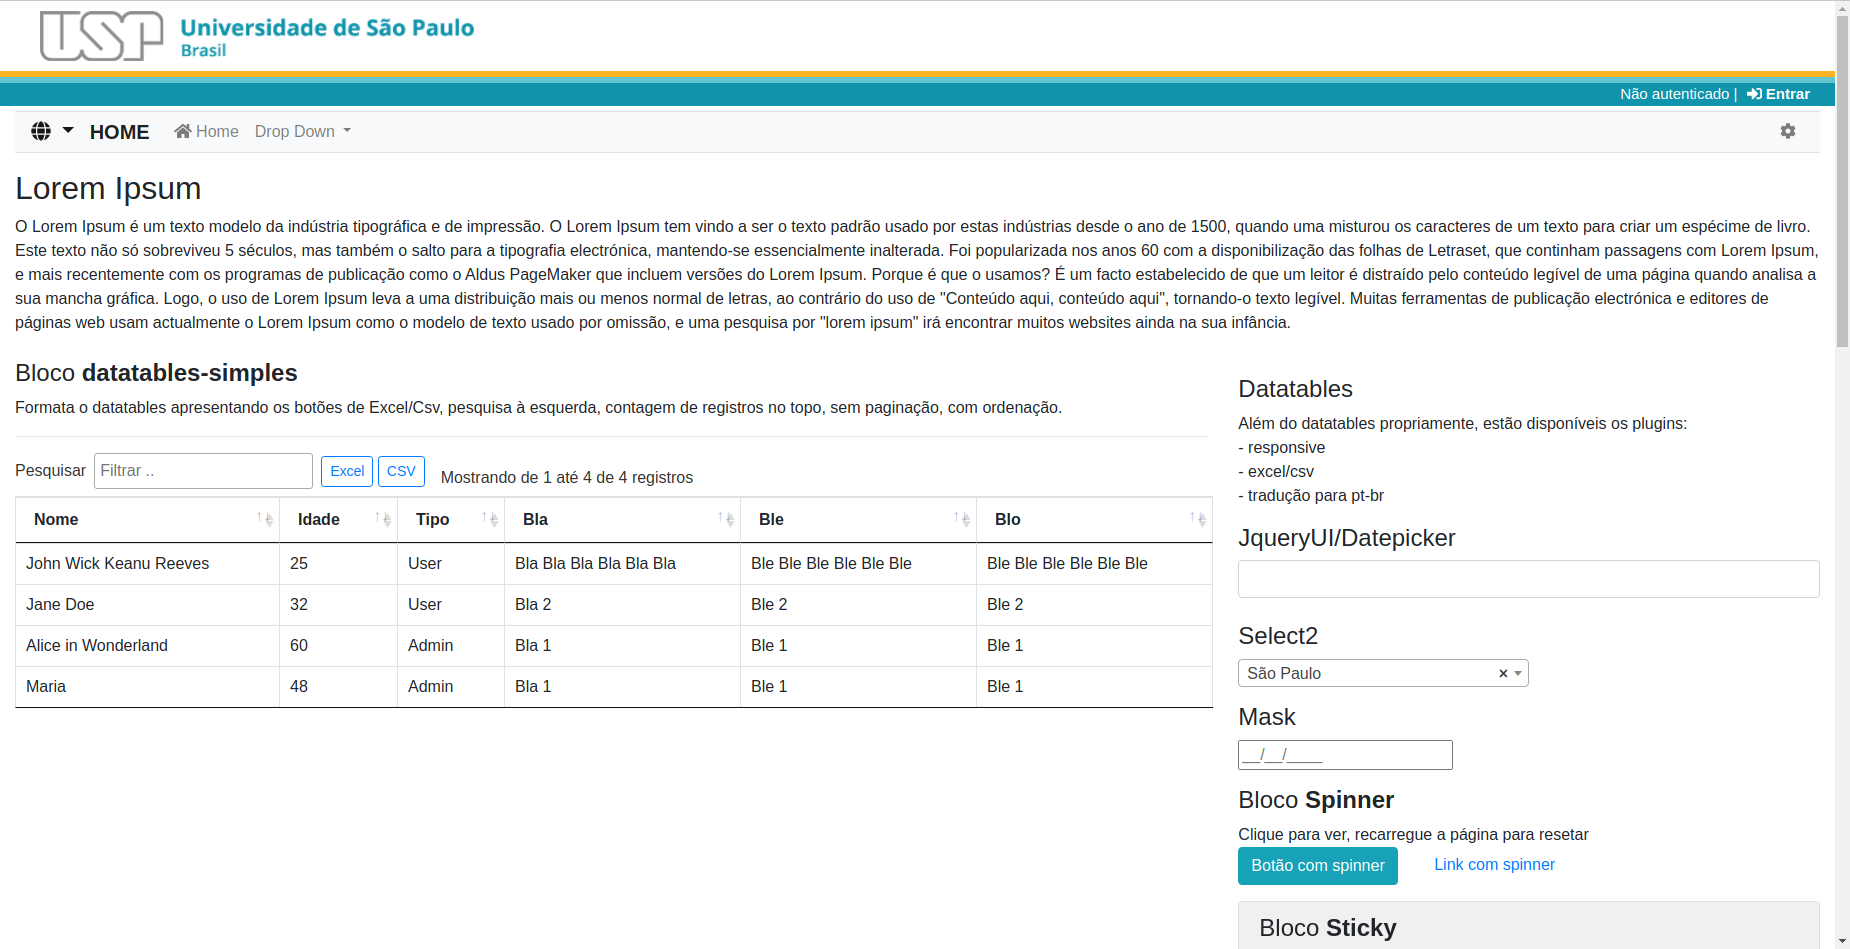Click the Link com spinner link

tap(1494, 865)
